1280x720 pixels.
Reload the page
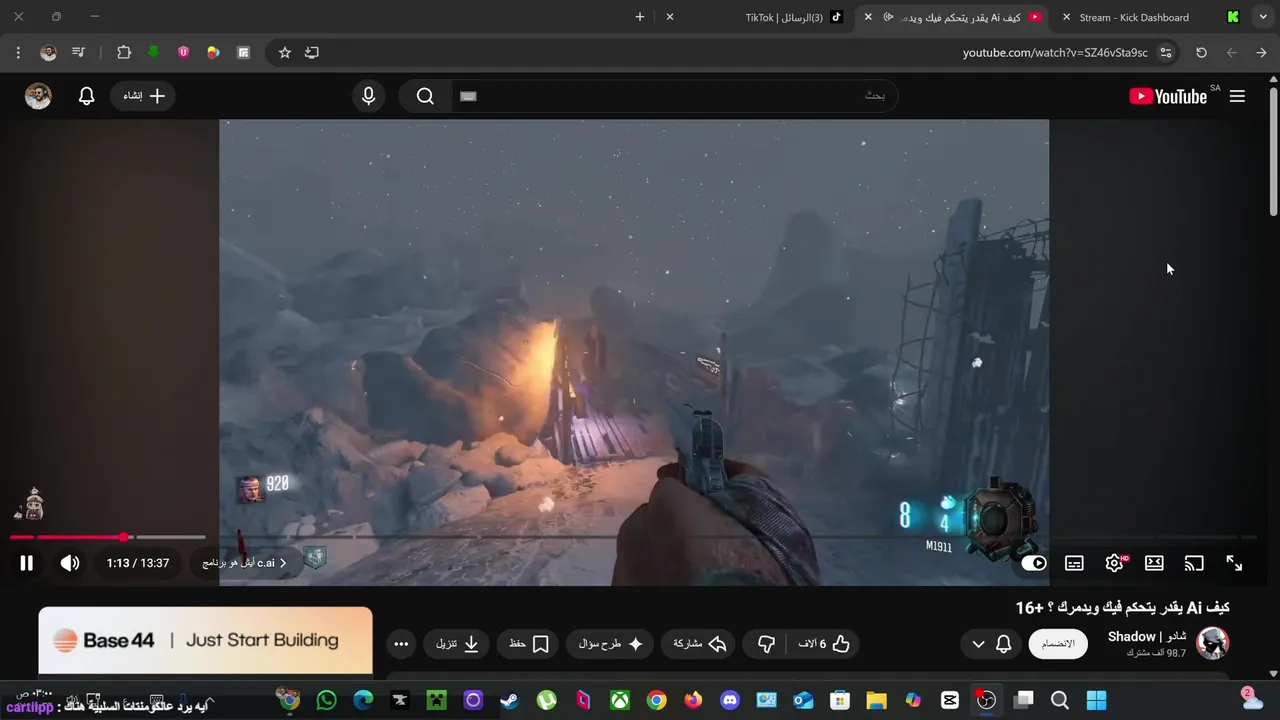pos(1201,52)
